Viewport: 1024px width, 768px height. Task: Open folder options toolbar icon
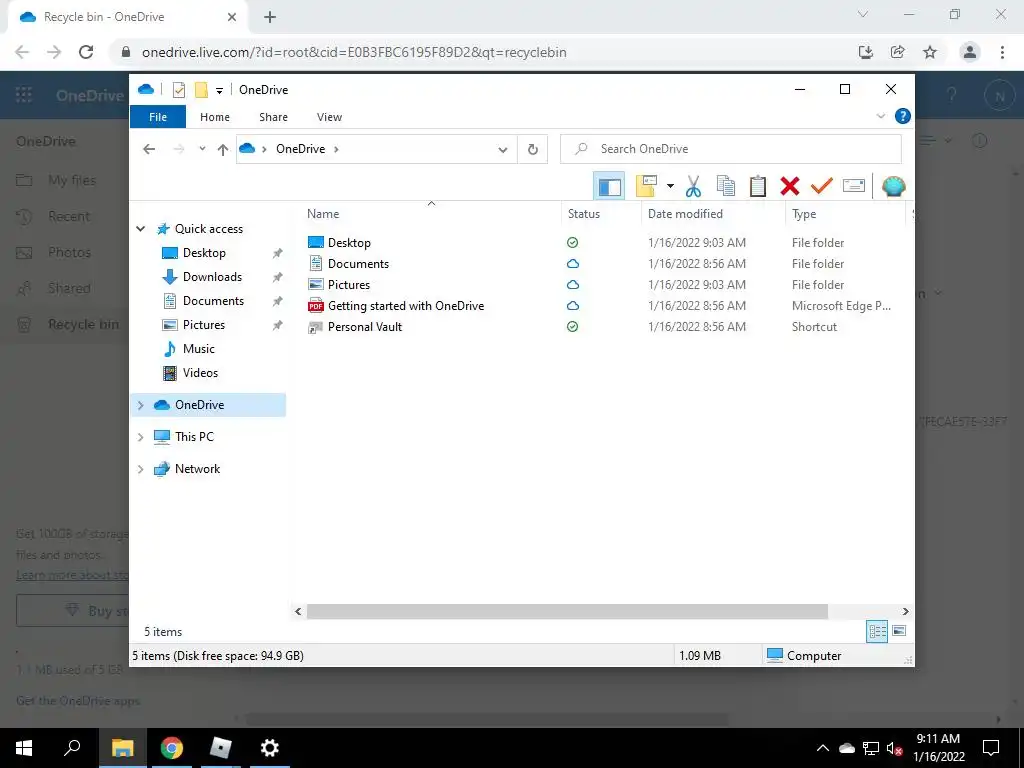coord(647,186)
